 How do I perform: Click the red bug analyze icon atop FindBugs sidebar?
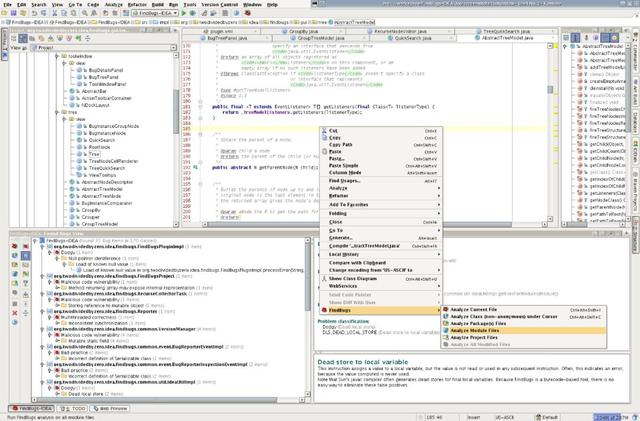click(15, 246)
